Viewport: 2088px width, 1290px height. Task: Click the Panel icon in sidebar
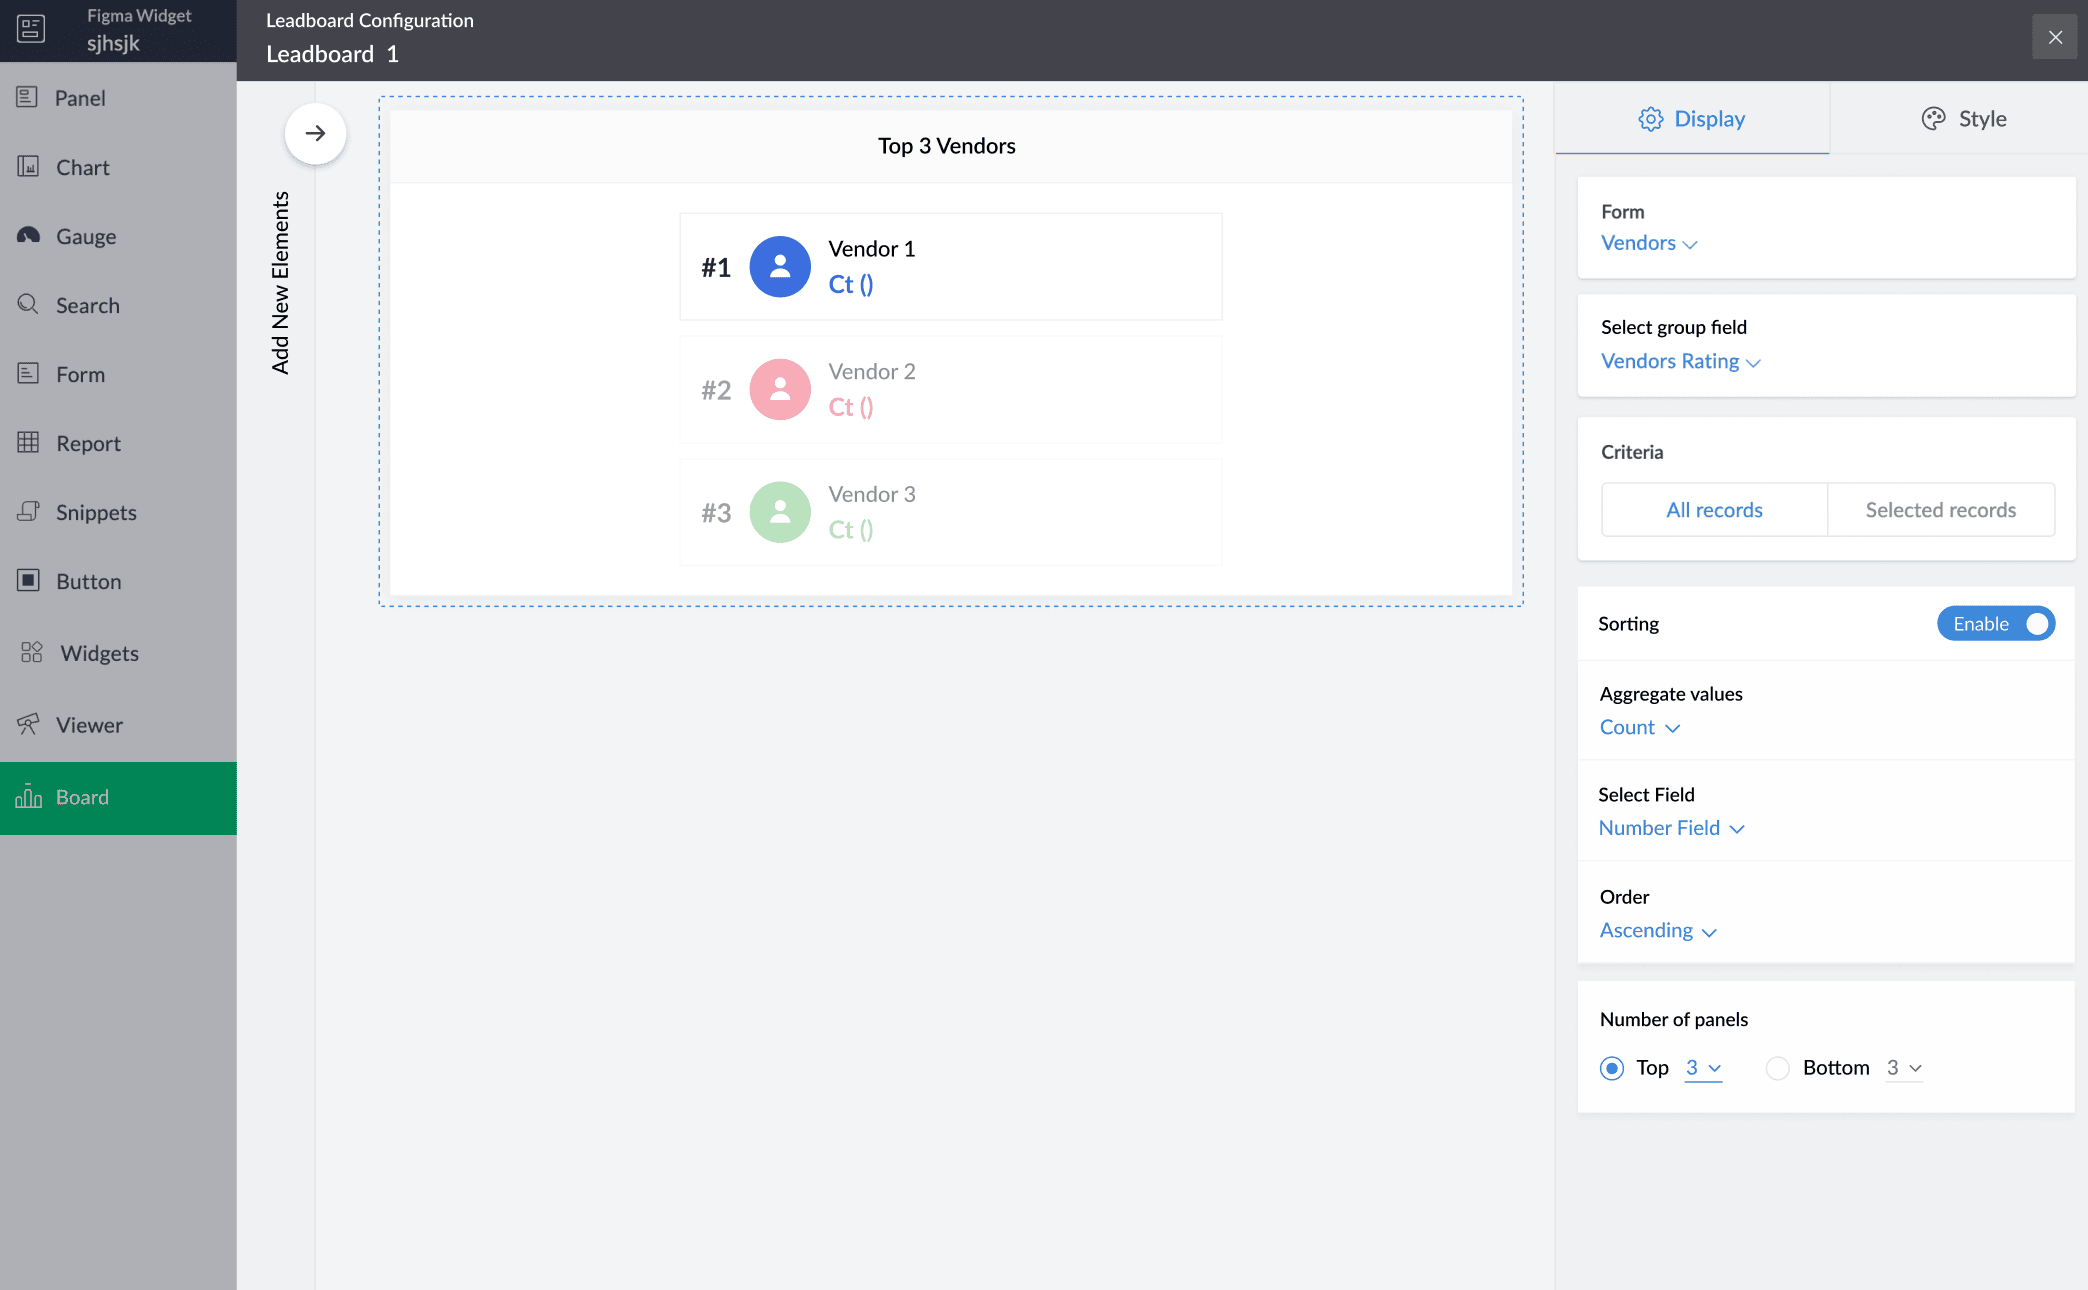coord(27,97)
